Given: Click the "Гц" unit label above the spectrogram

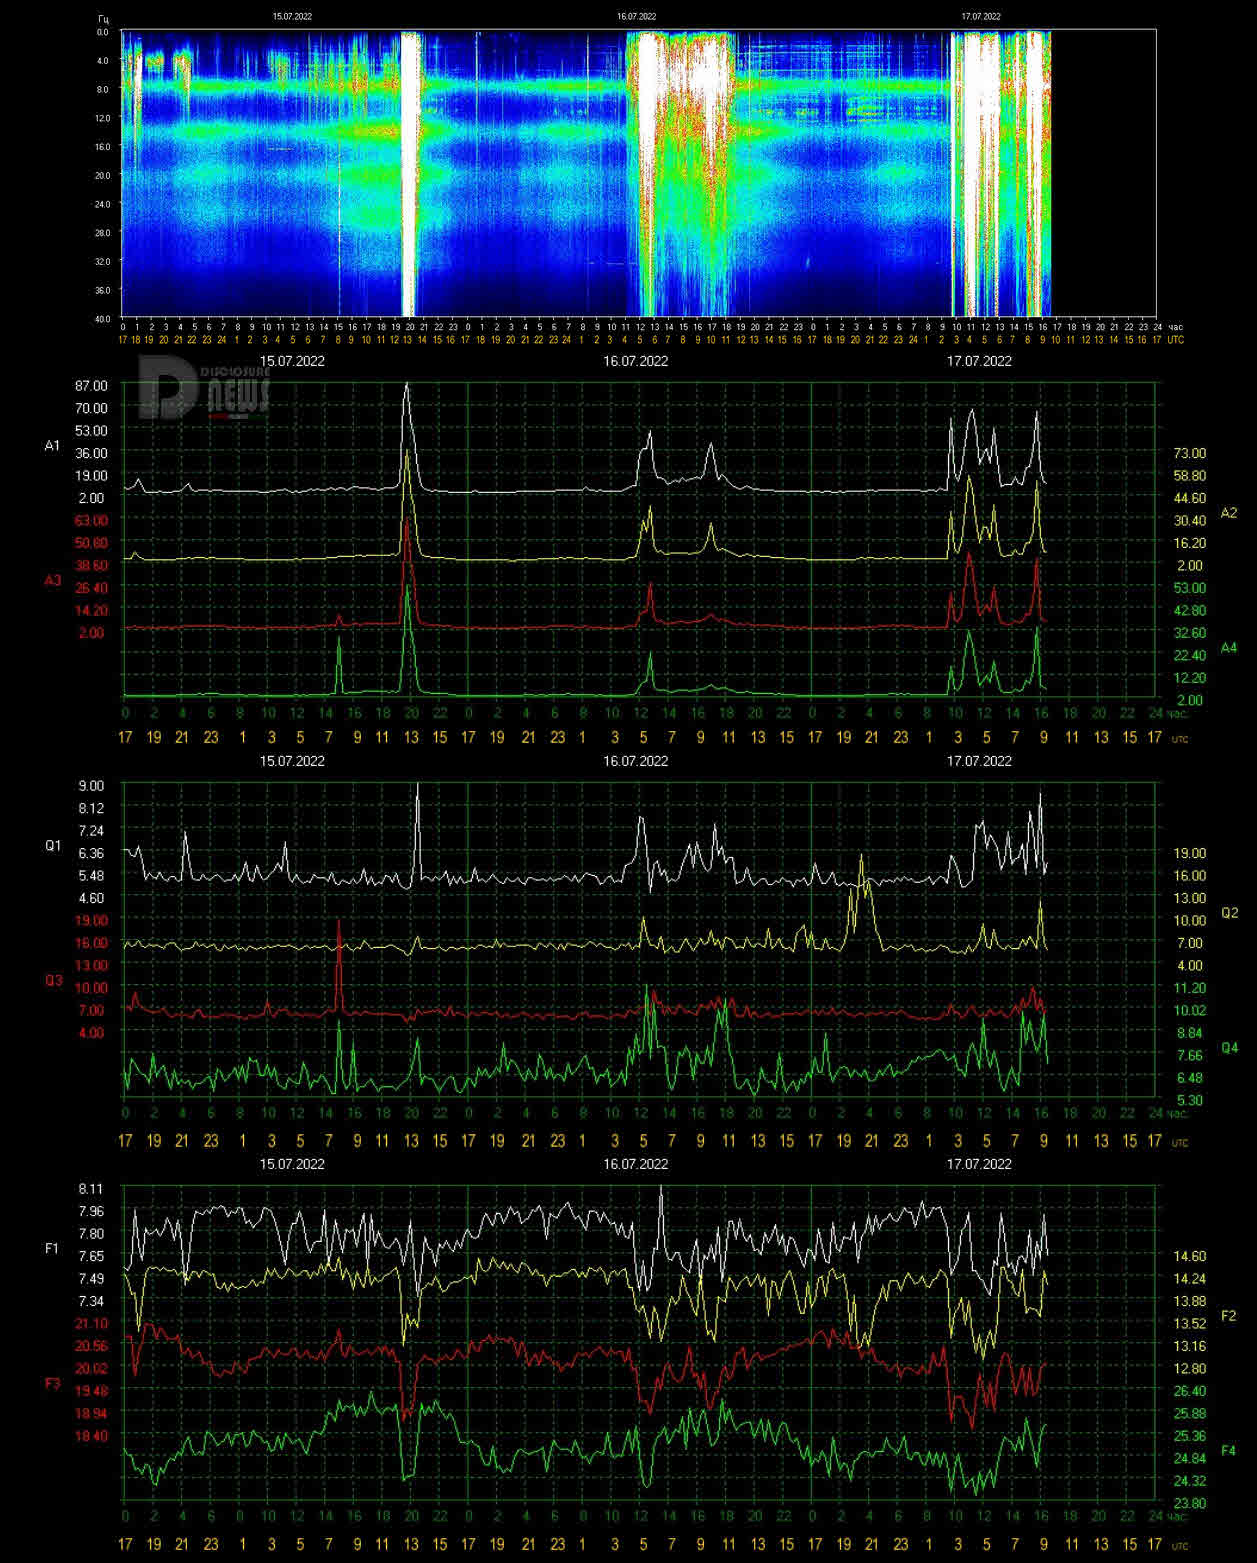Looking at the screenshot, I should tap(104, 18).
